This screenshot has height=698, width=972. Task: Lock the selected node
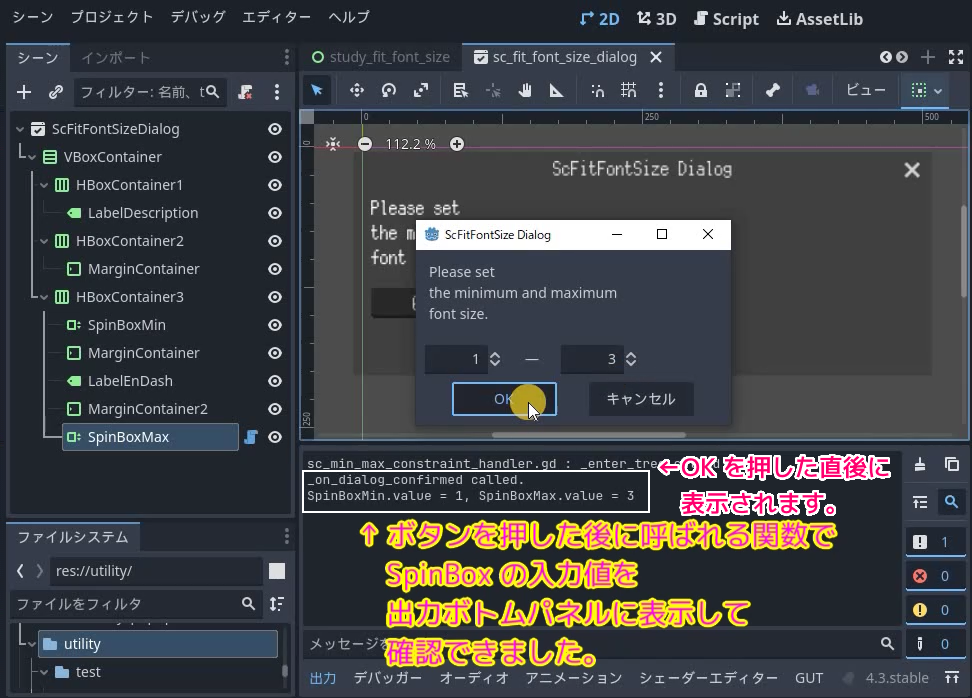click(700, 91)
